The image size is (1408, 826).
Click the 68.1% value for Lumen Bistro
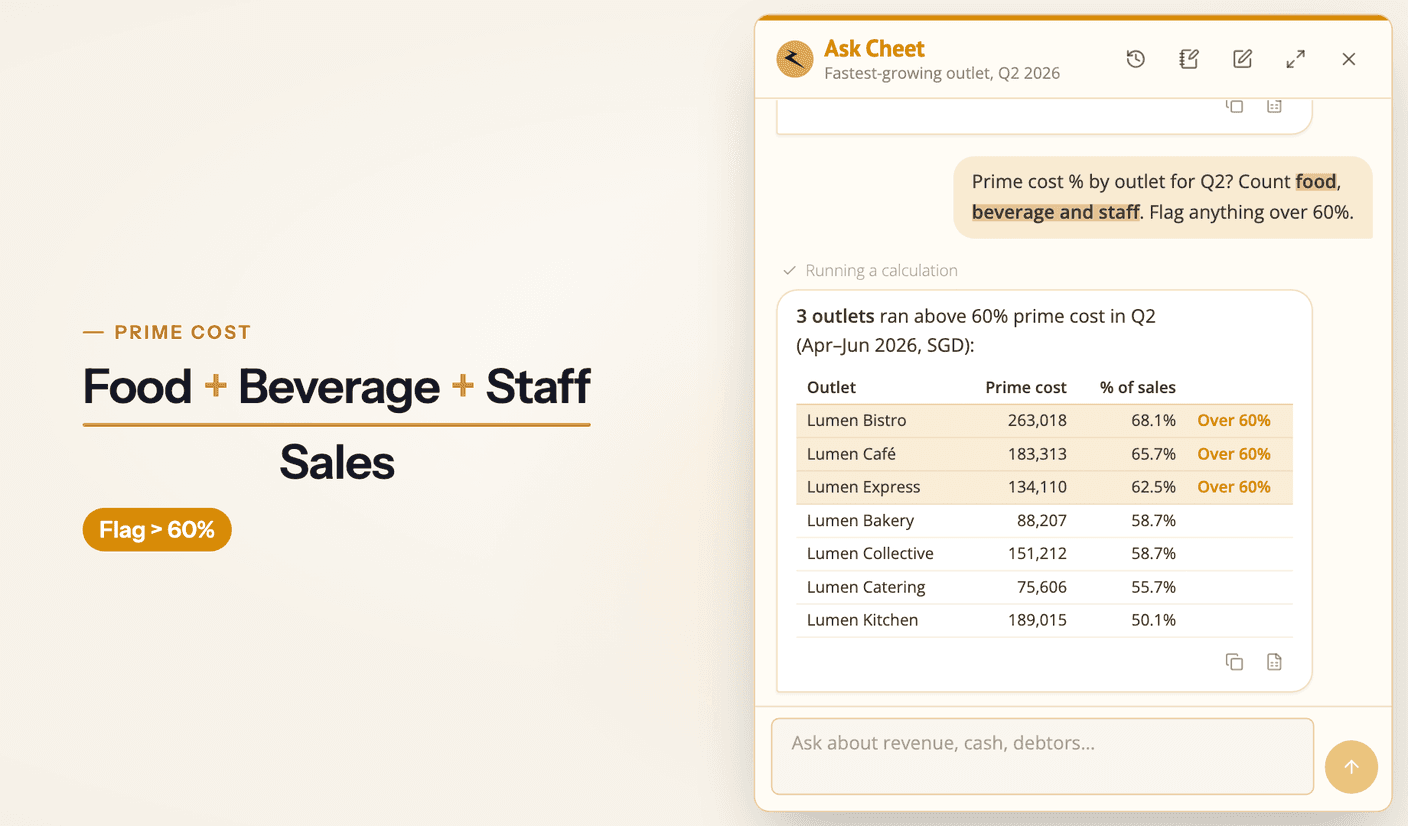click(x=1154, y=421)
